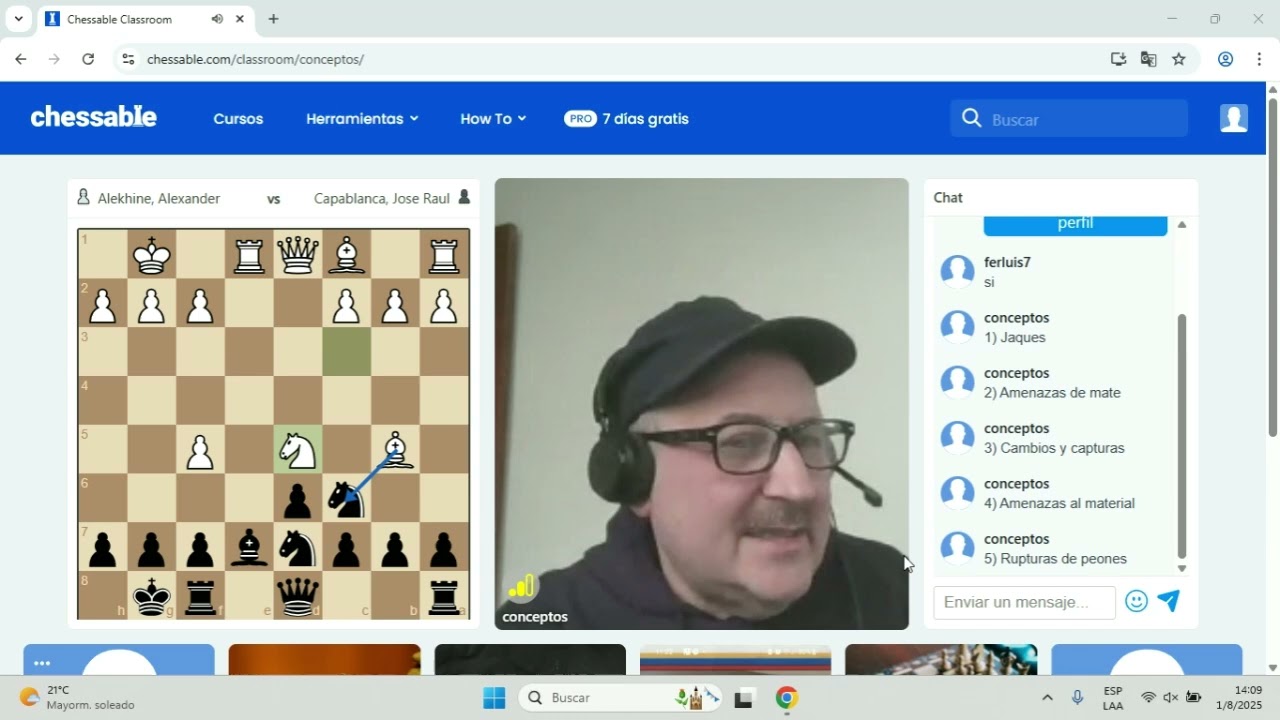Click the message '3) Cambios y capturas'
The image size is (1280, 720).
[1054, 448]
